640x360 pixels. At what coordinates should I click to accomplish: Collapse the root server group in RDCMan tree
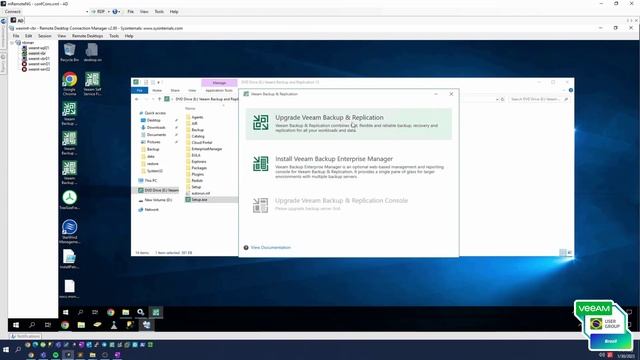12,42
